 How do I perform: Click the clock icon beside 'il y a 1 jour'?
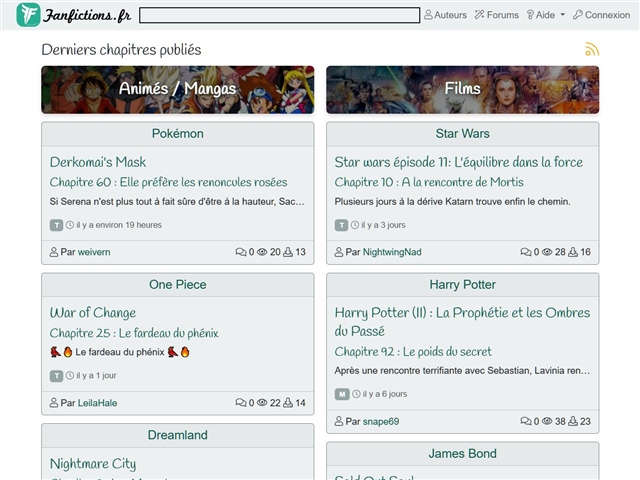tap(70, 376)
